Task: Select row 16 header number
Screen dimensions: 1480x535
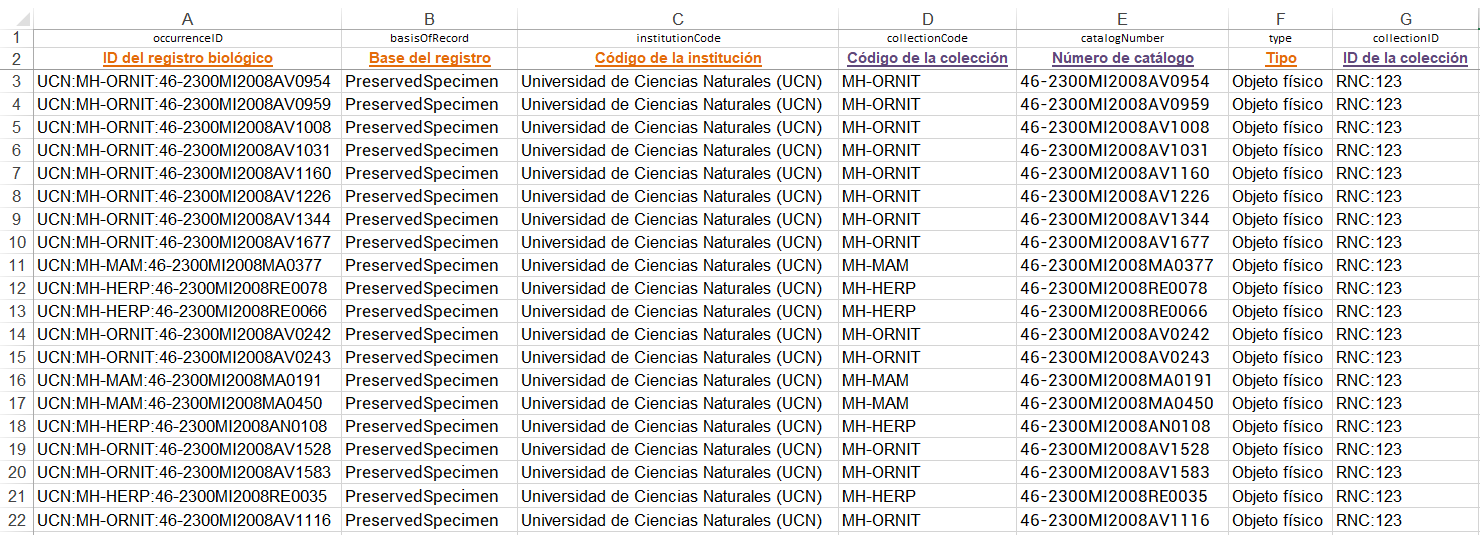Action: 17,380
